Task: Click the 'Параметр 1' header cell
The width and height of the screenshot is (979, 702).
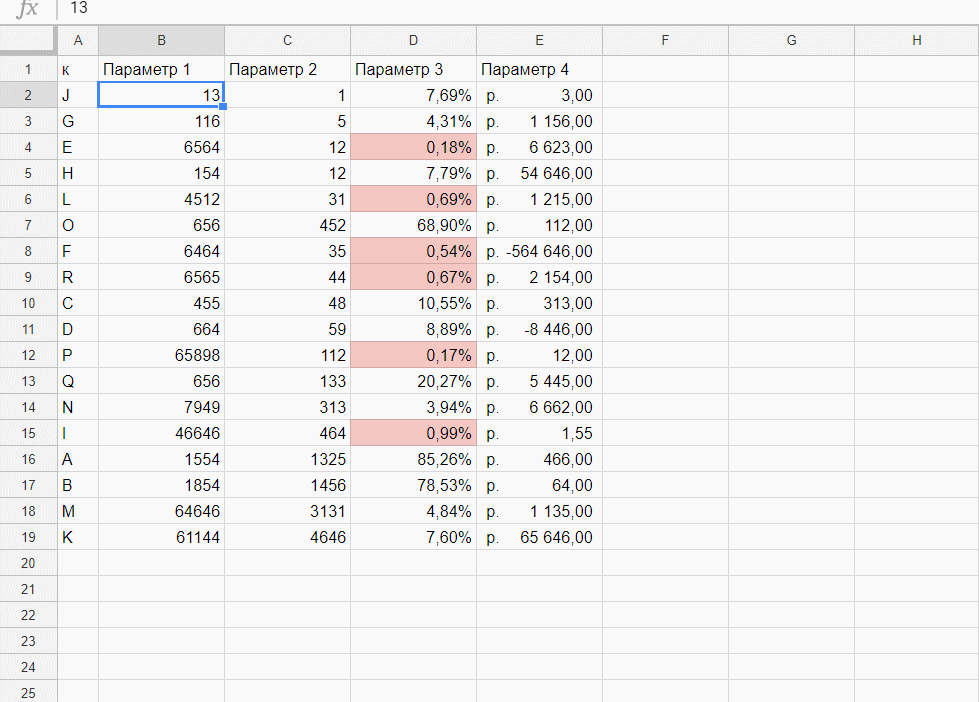Action: 161,69
